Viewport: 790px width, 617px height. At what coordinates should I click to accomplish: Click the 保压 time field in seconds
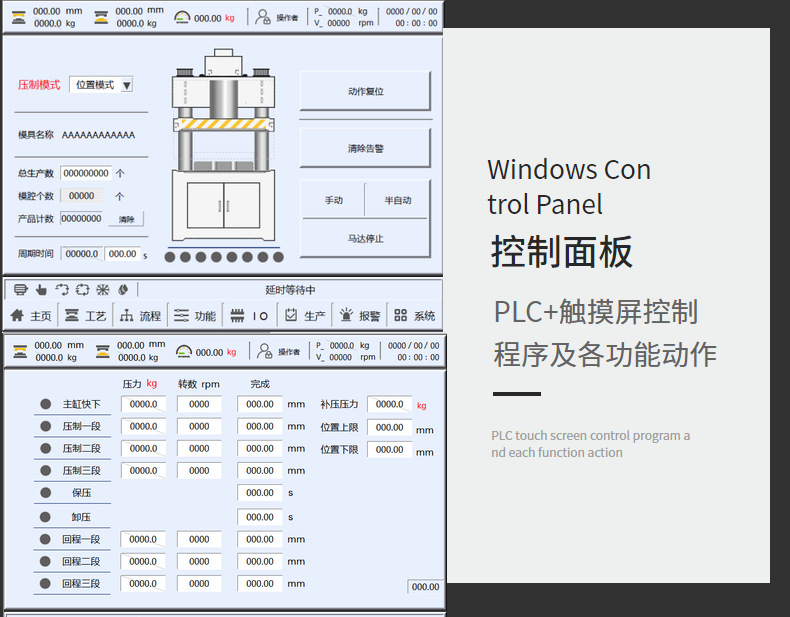point(260,493)
